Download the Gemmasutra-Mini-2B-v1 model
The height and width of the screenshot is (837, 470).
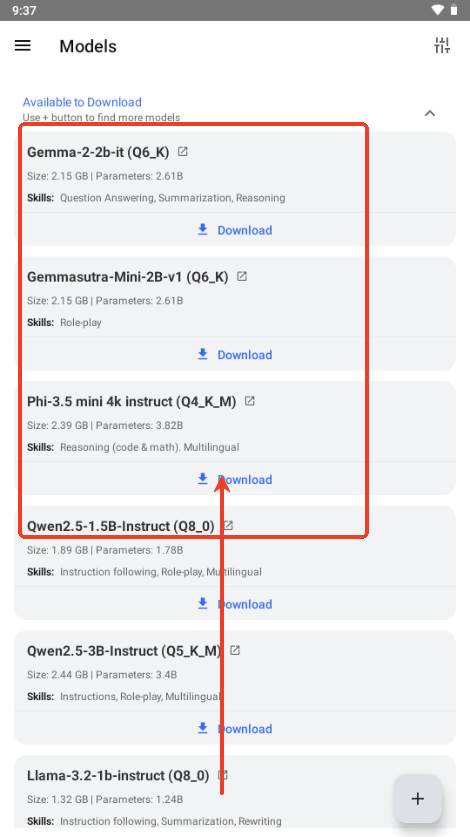click(235, 355)
